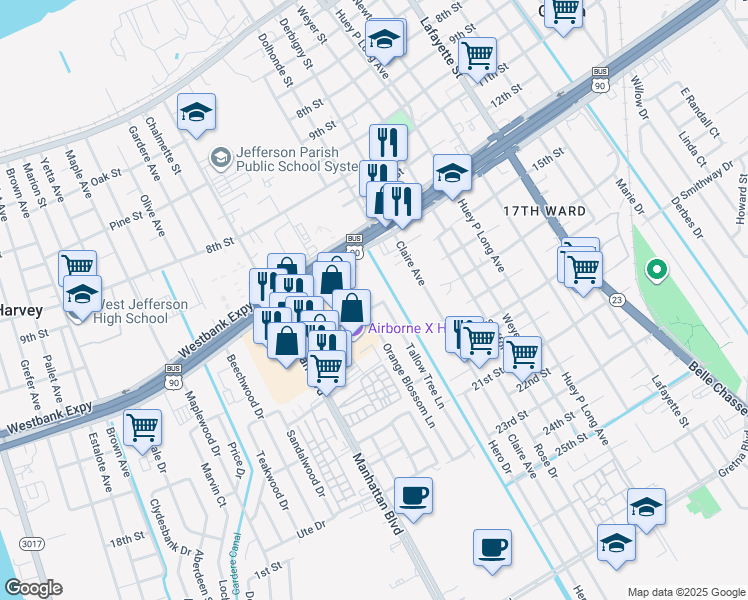Click the Google logo in the corner
This screenshot has height=600, width=748.
33,588
